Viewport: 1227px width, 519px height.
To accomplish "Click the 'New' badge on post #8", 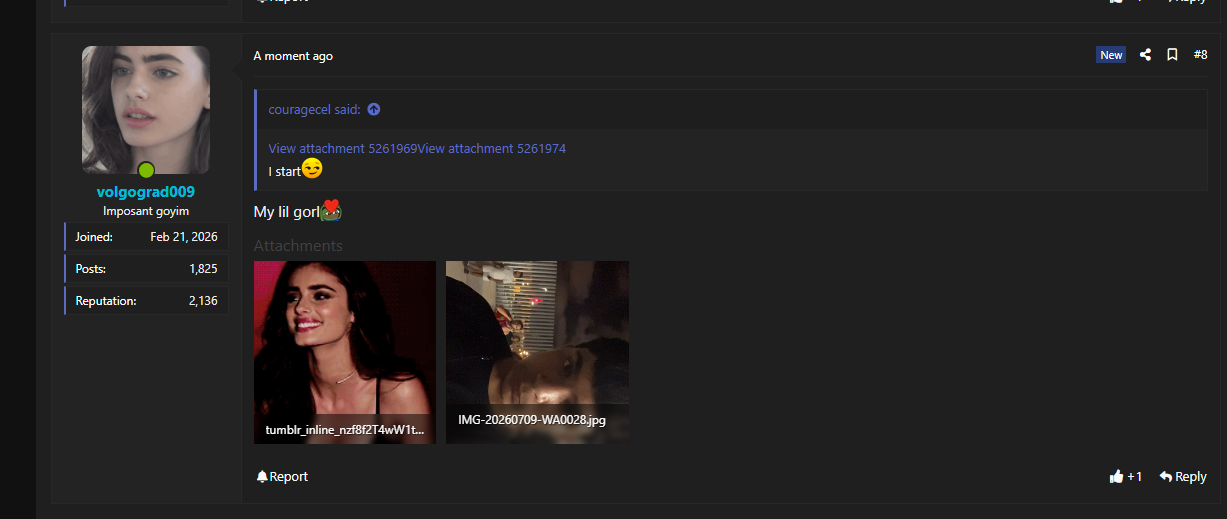I will point(1111,55).
